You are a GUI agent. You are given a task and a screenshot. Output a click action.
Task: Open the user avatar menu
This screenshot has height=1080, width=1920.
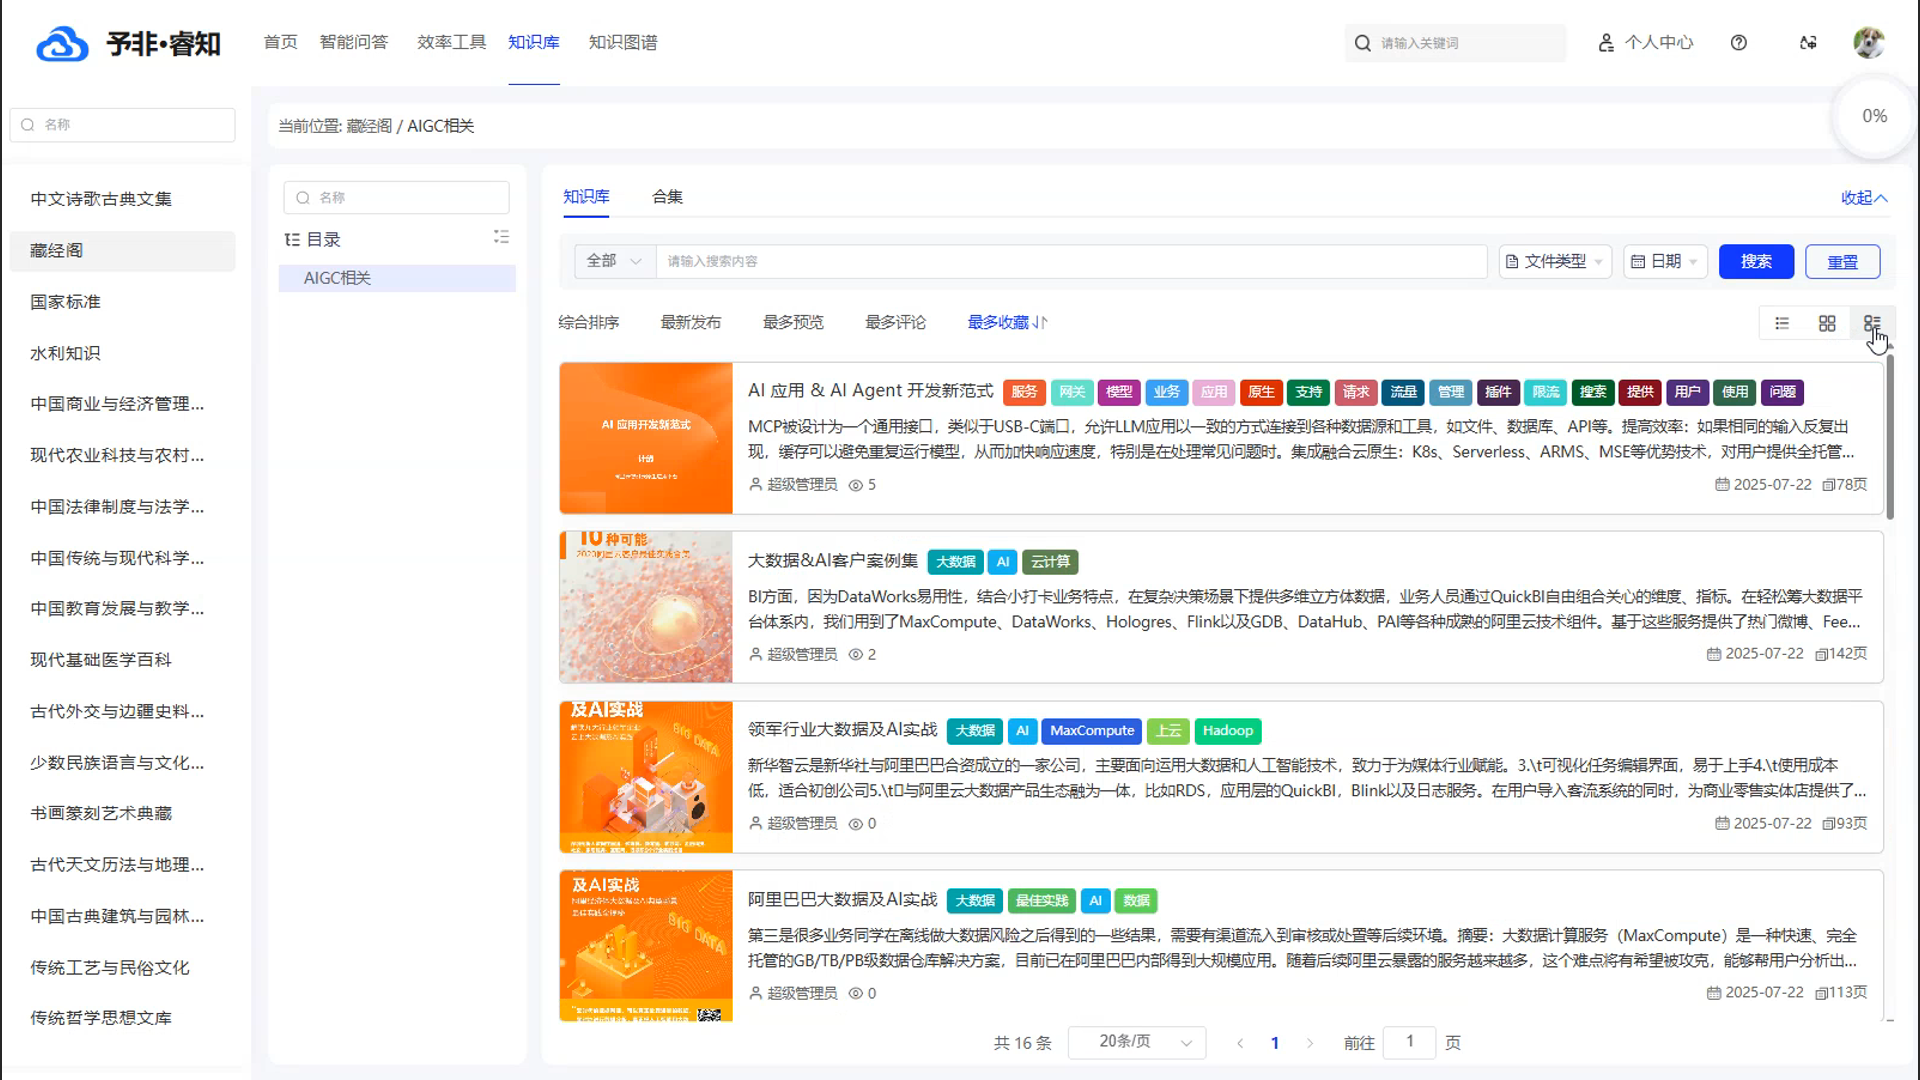pos(1868,43)
